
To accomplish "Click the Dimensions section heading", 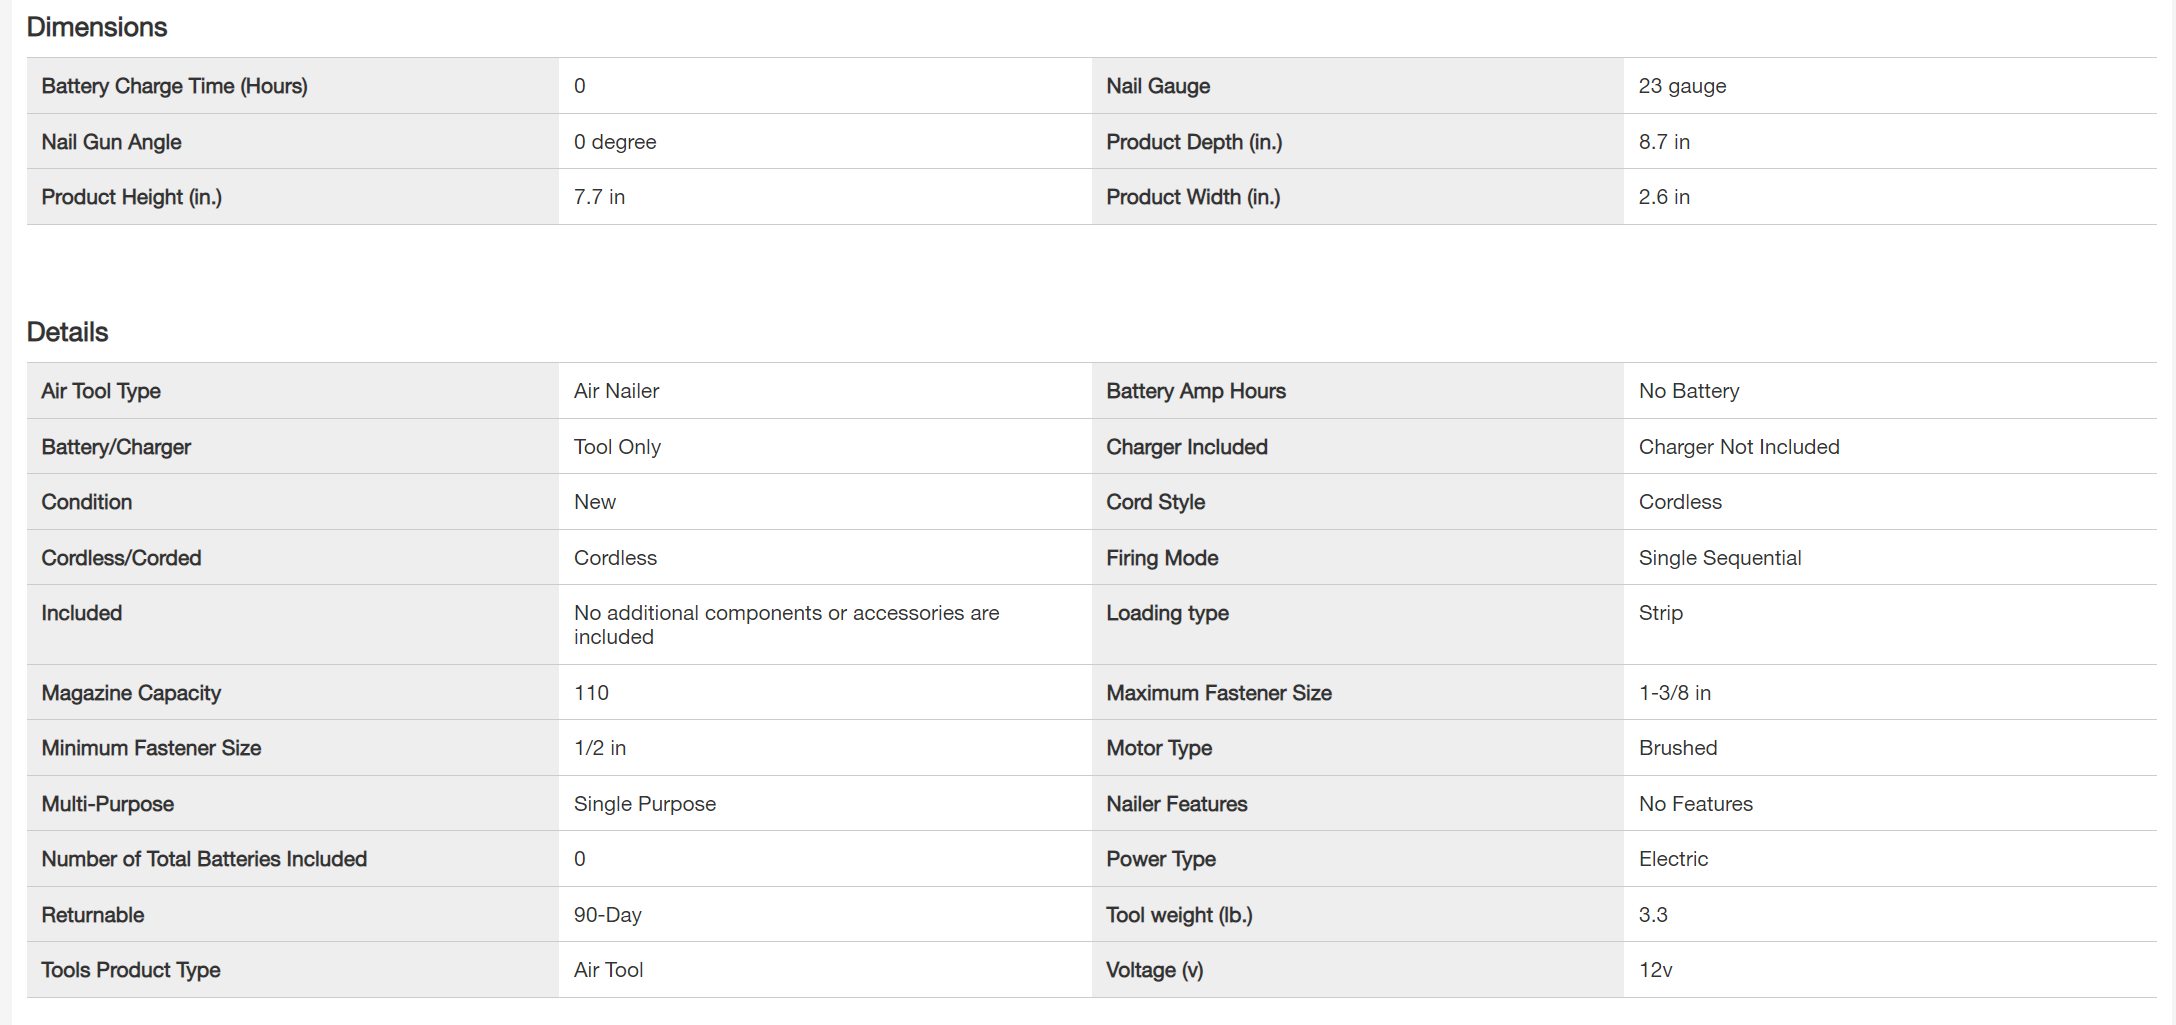I will 97,27.
